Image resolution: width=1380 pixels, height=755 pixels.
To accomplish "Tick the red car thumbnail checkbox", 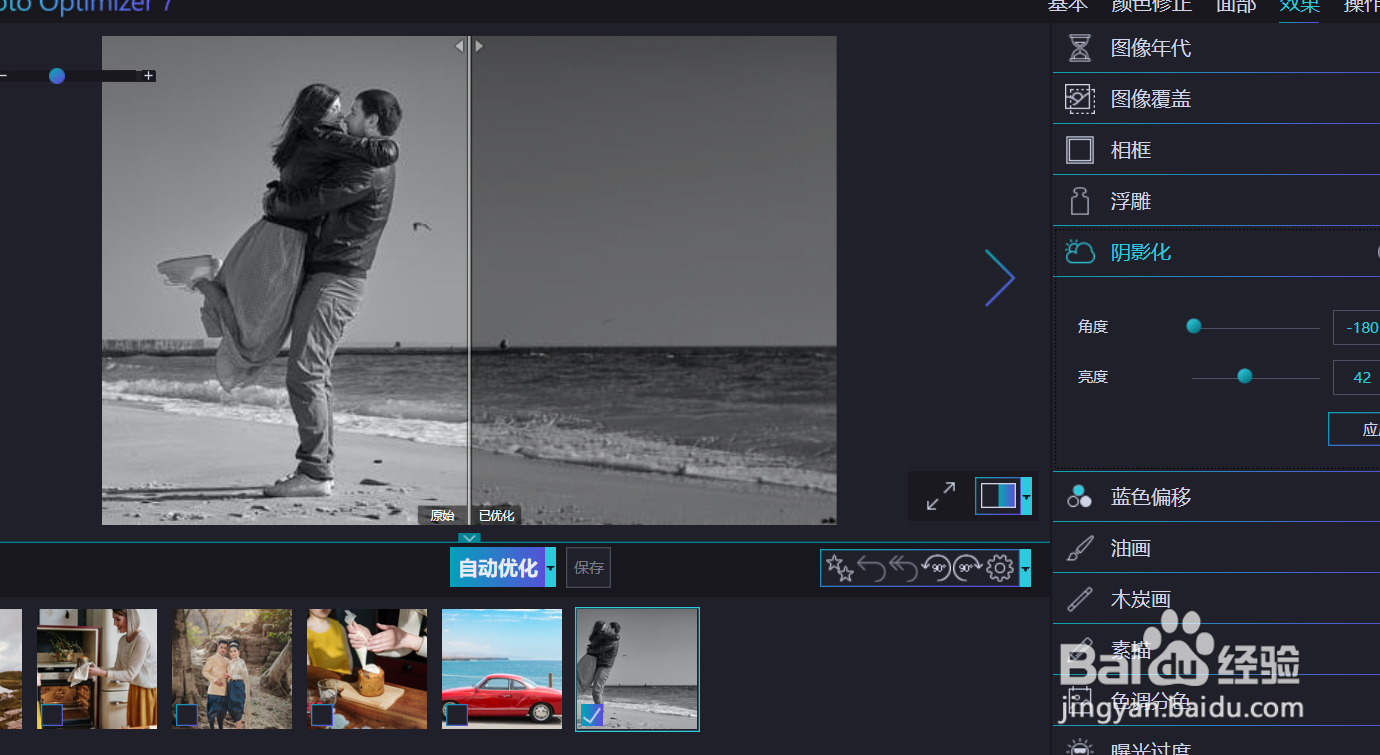I will (457, 714).
